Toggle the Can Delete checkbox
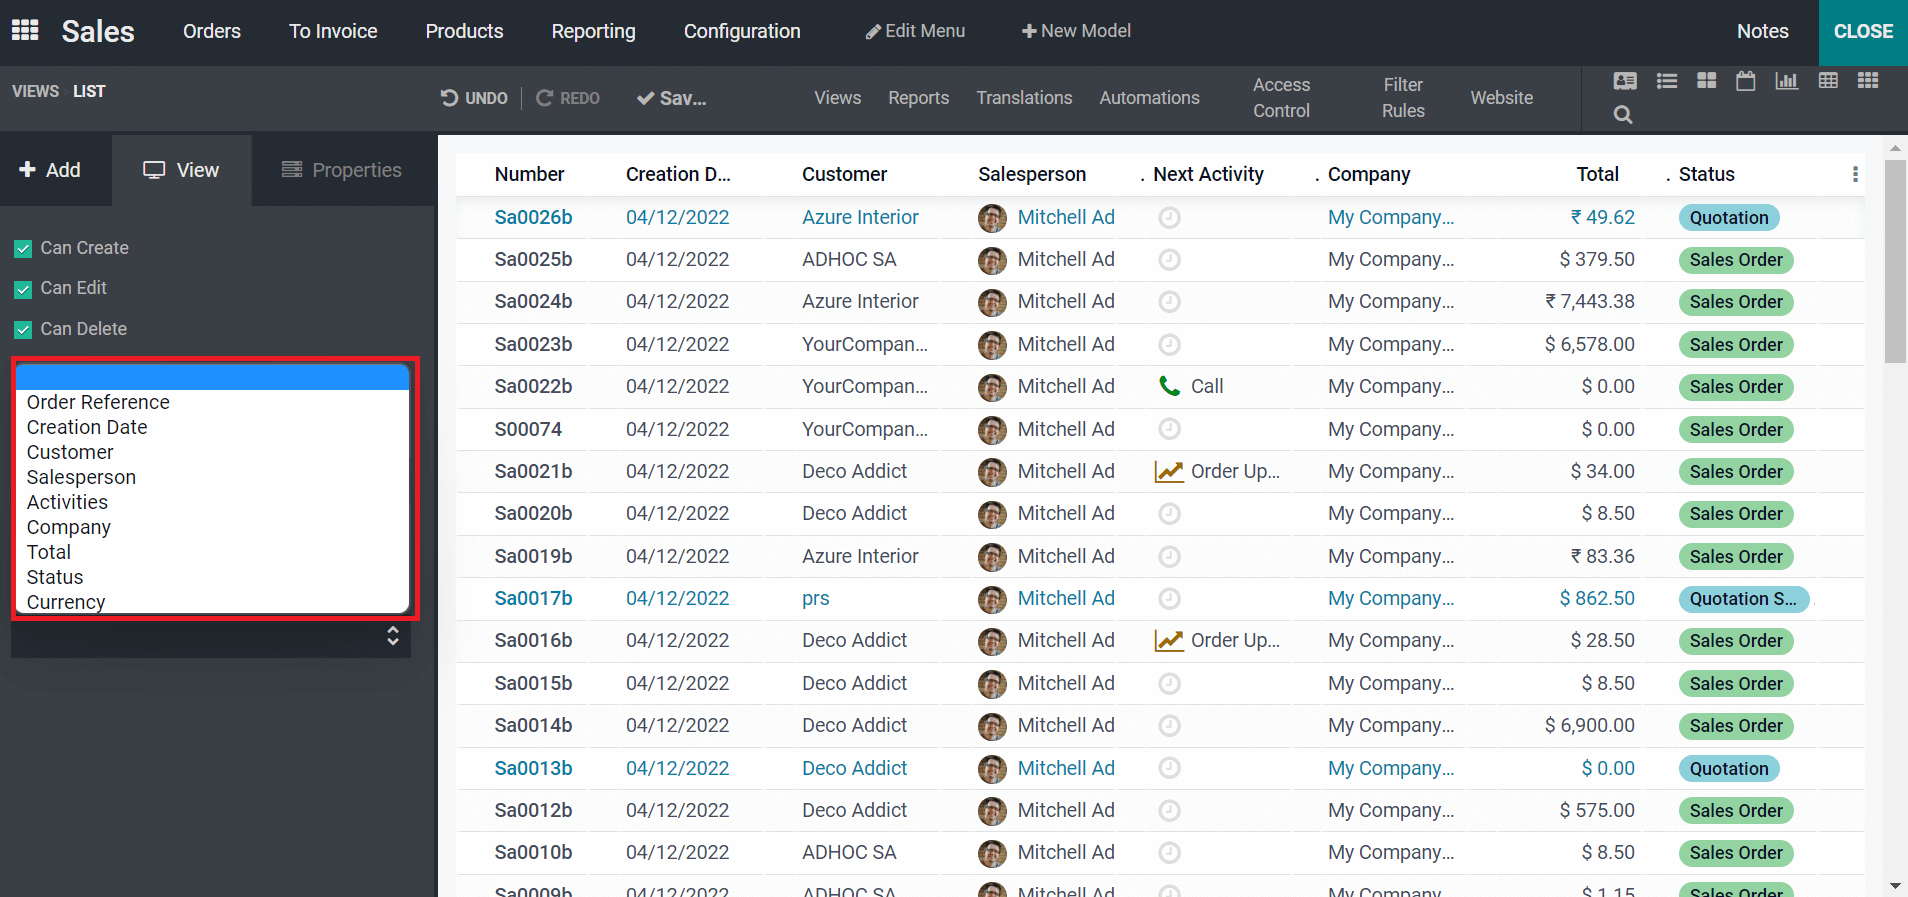This screenshot has height=897, width=1908. click(23, 329)
